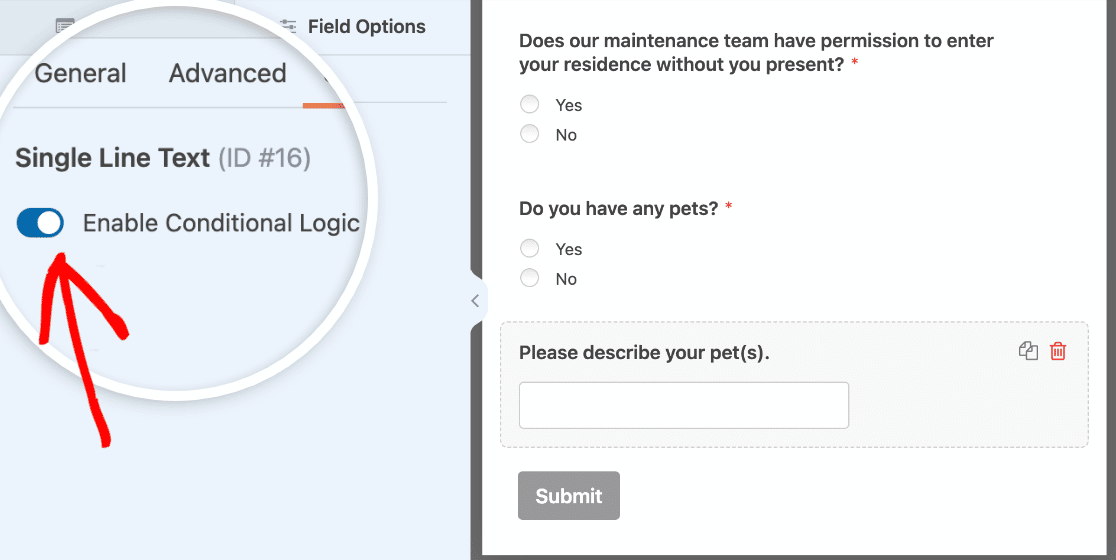This screenshot has width=1116, height=560.
Task: Collapse the sidebar with the chevron arrow
Action: point(475,301)
